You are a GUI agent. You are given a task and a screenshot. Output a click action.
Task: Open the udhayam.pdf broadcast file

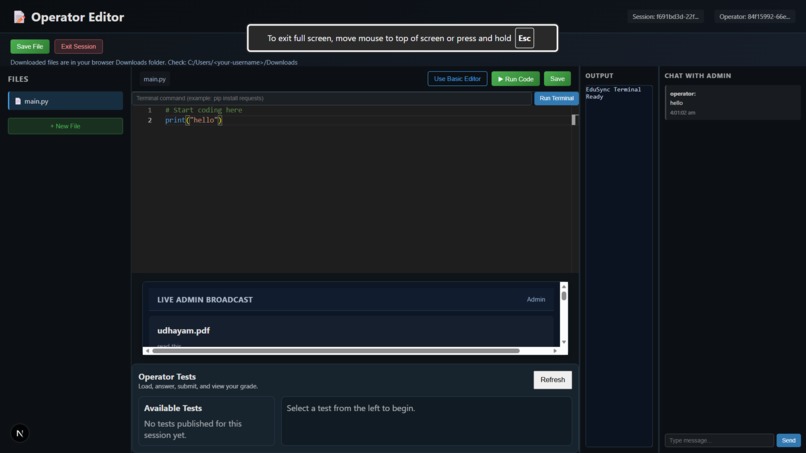(184, 331)
